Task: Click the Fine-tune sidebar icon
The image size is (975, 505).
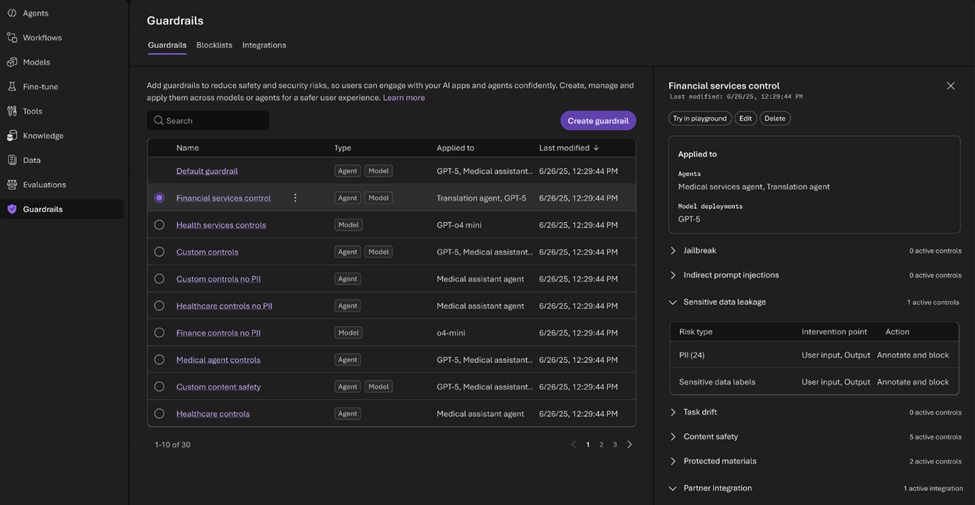Action: (x=12, y=87)
